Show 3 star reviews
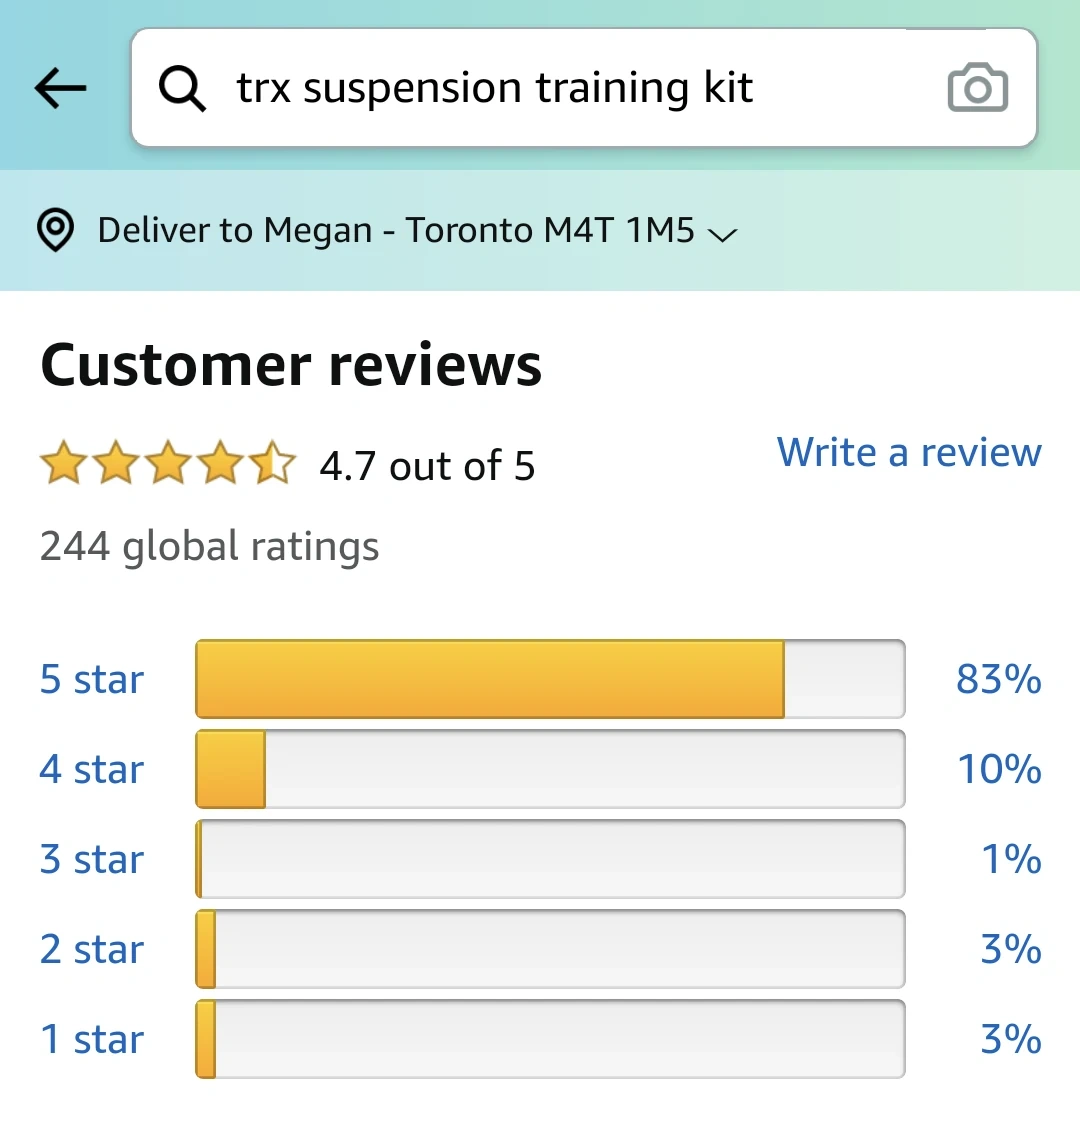 coord(92,859)
